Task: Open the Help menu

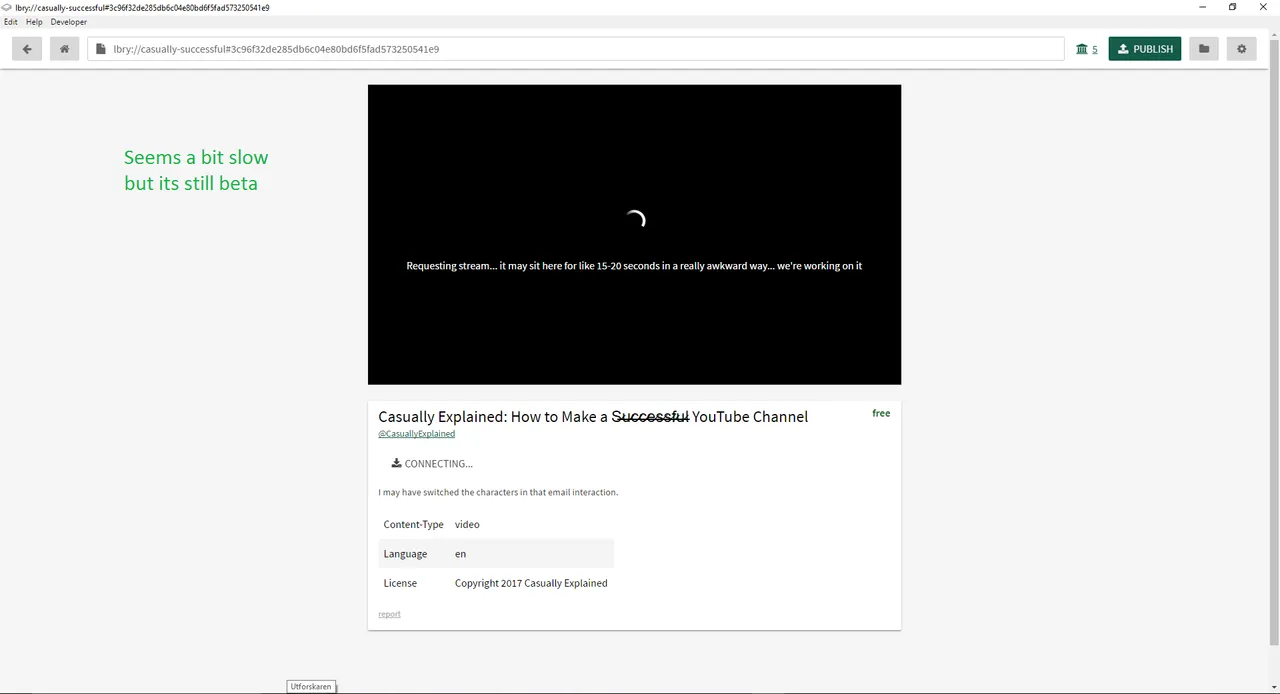Action: [34, 22]
